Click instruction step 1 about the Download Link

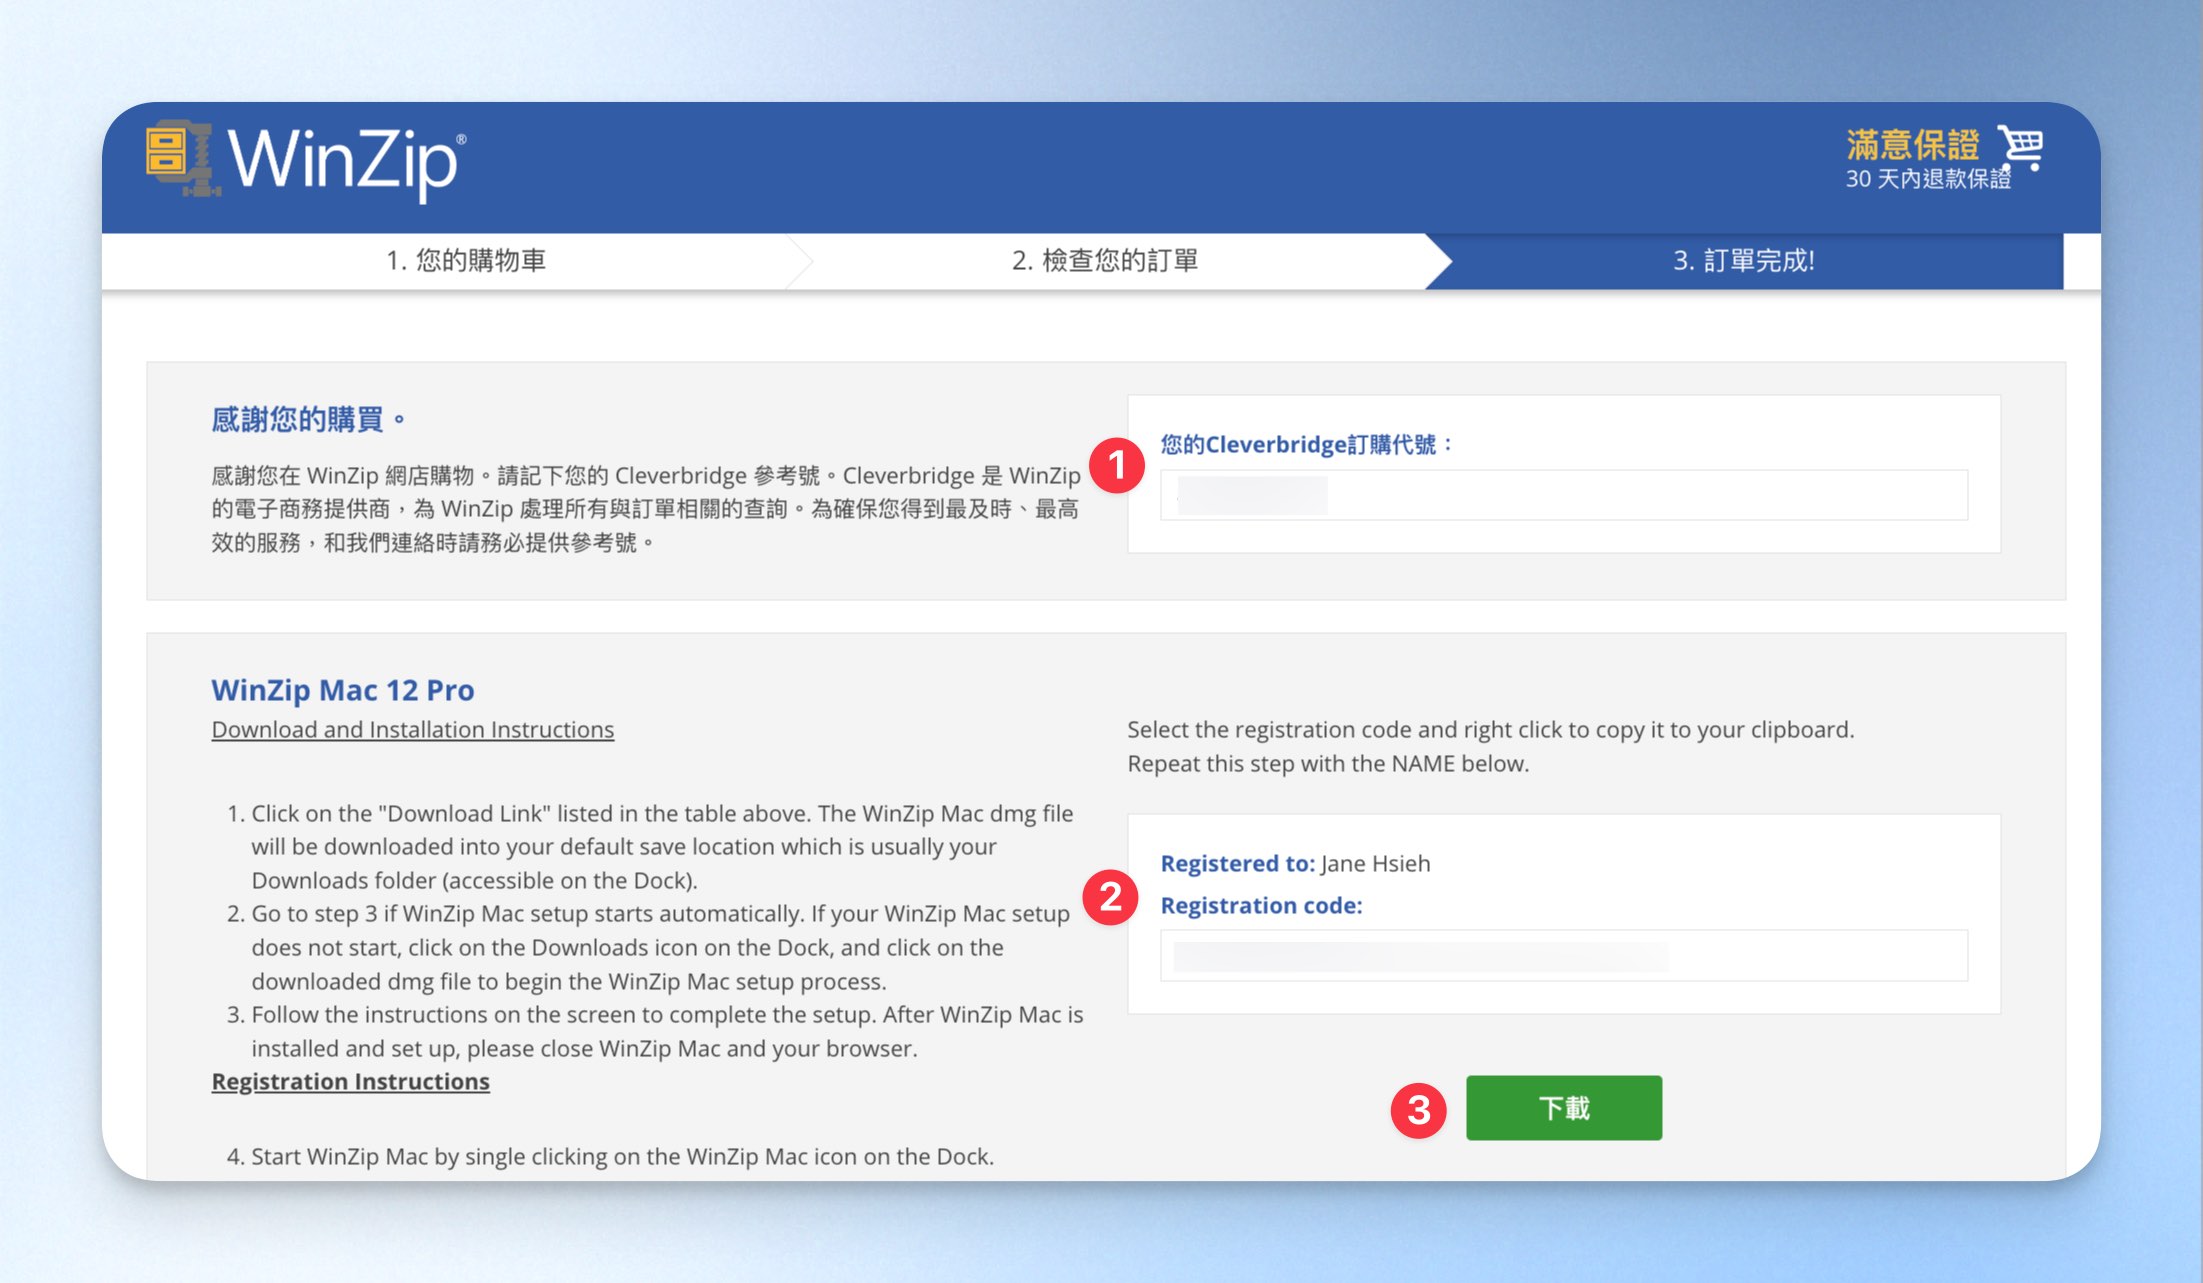(650, 847)
